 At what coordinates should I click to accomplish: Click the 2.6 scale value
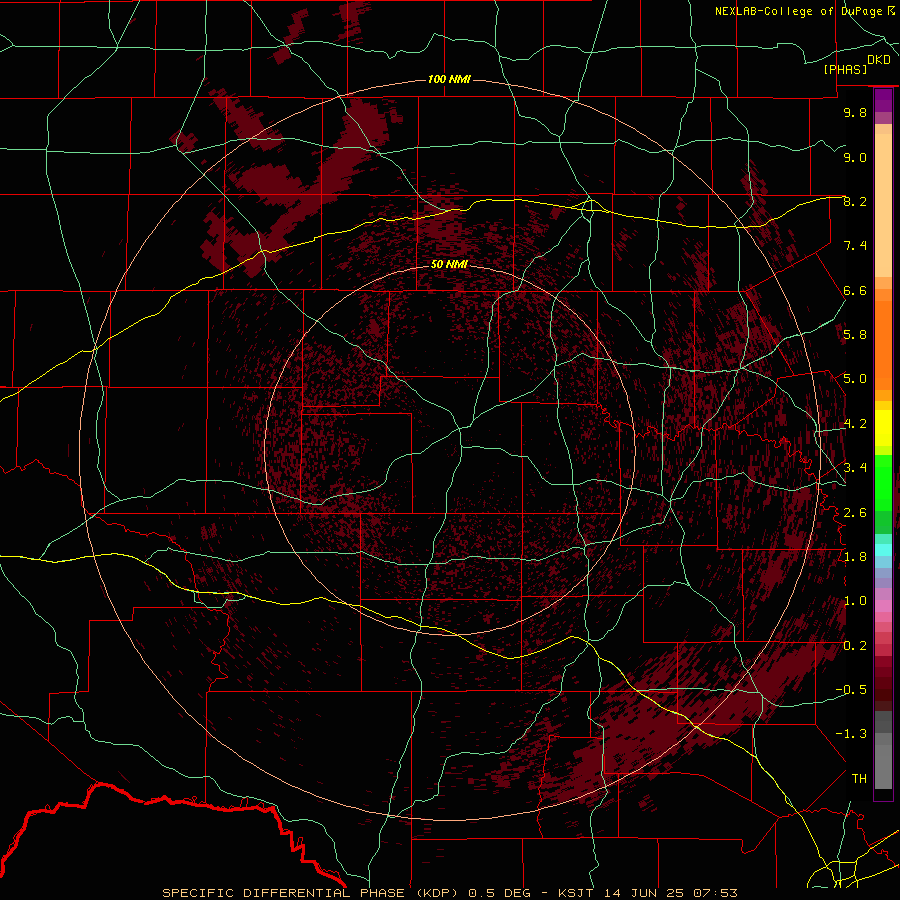[x=855, y=513]
